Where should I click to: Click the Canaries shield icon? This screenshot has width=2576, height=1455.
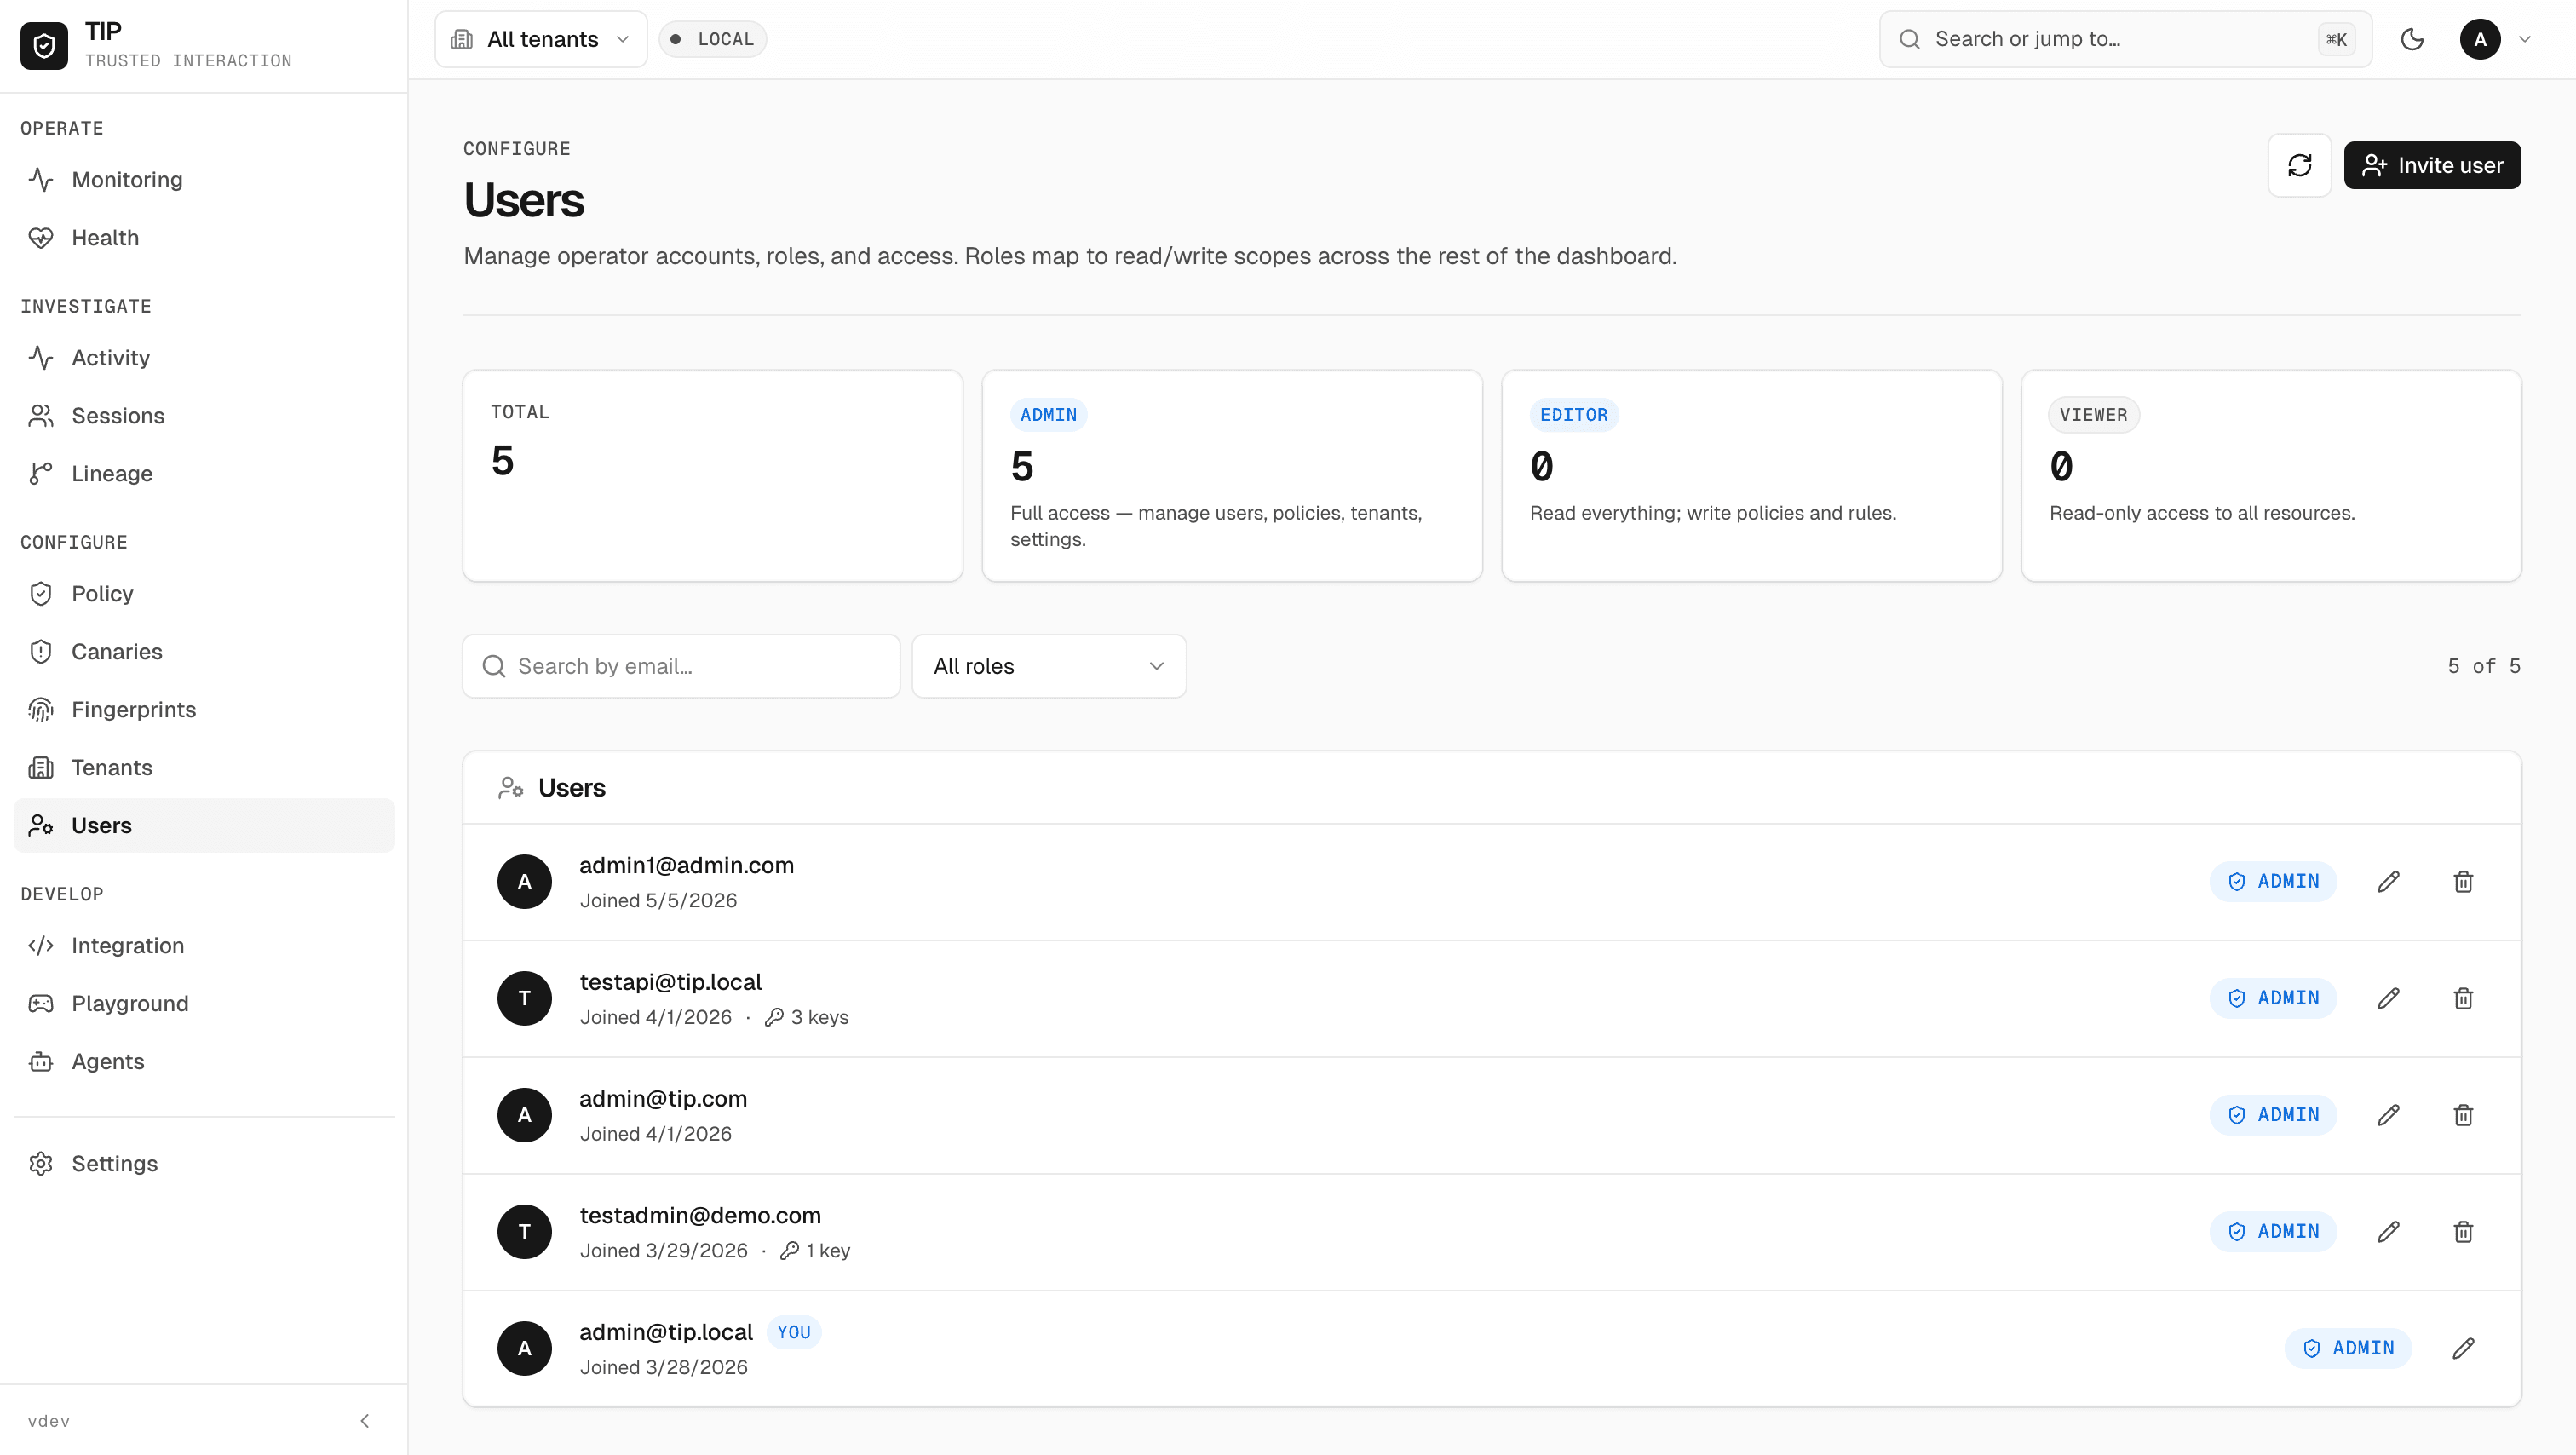coord(41,652)
